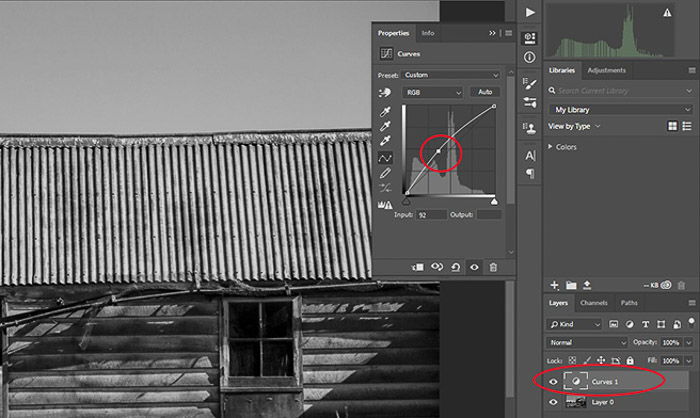Reset the curve to adjustment defaults
The image size is (700, 418).
click(x=455, y=267)
